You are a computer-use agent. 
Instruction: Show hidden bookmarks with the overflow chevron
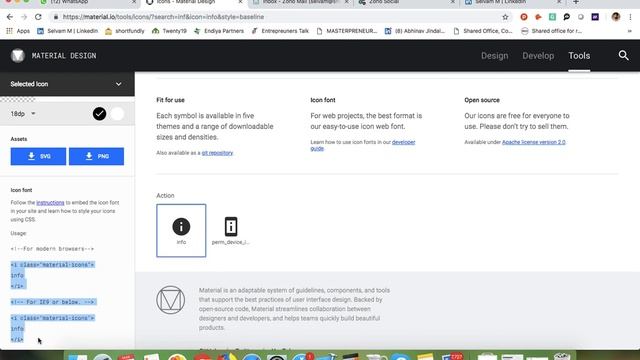click(x=630, y=31)
